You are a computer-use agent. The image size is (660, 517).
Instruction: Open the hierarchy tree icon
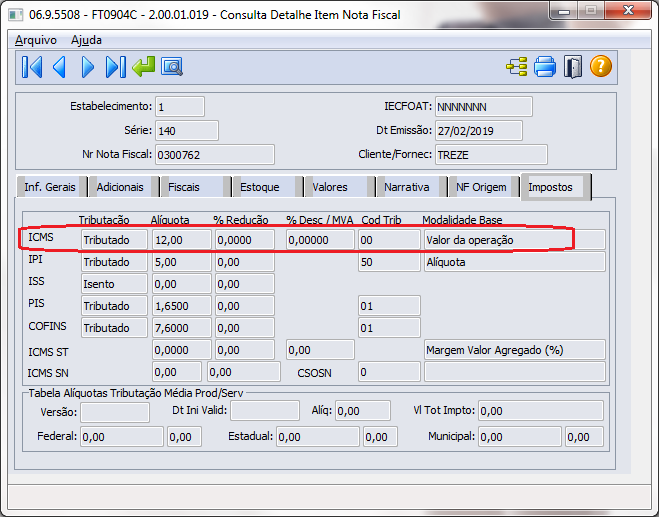coord(516,67)
